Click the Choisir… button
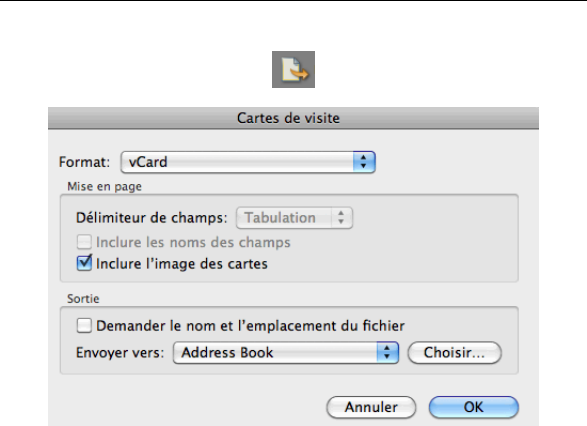 point(454,353)
